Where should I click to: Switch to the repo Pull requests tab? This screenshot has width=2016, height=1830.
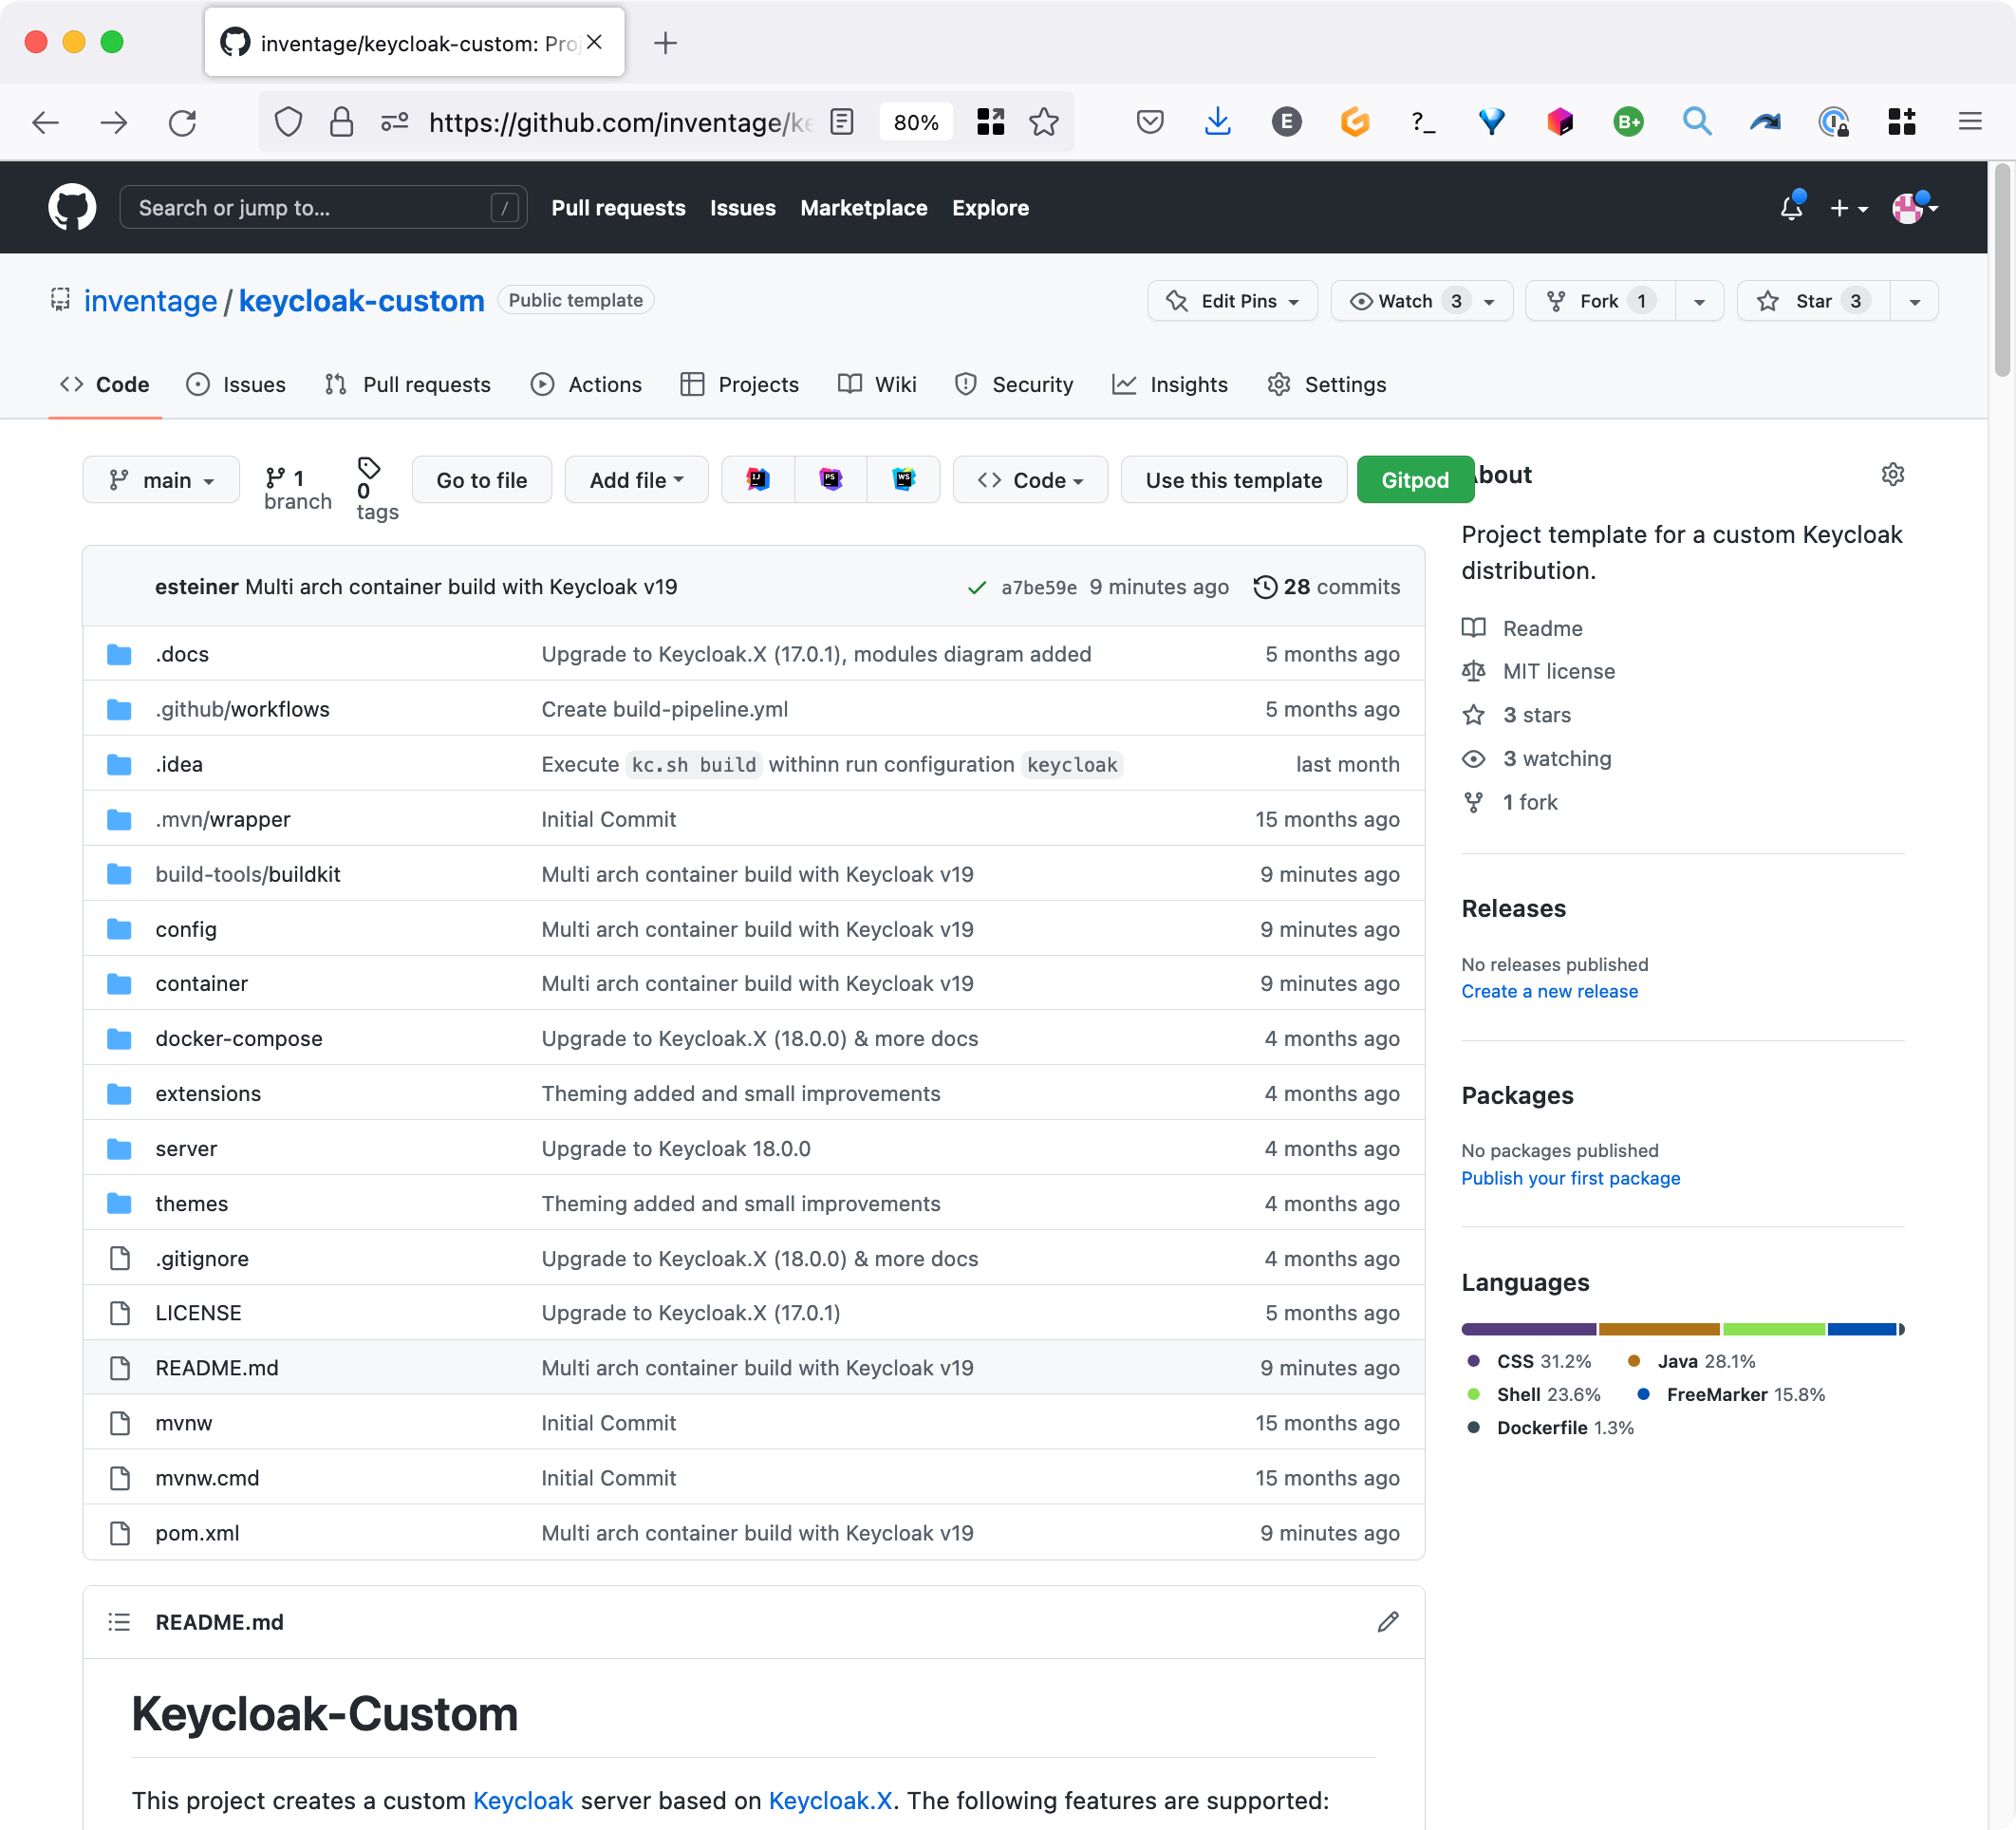click(408, 384)
